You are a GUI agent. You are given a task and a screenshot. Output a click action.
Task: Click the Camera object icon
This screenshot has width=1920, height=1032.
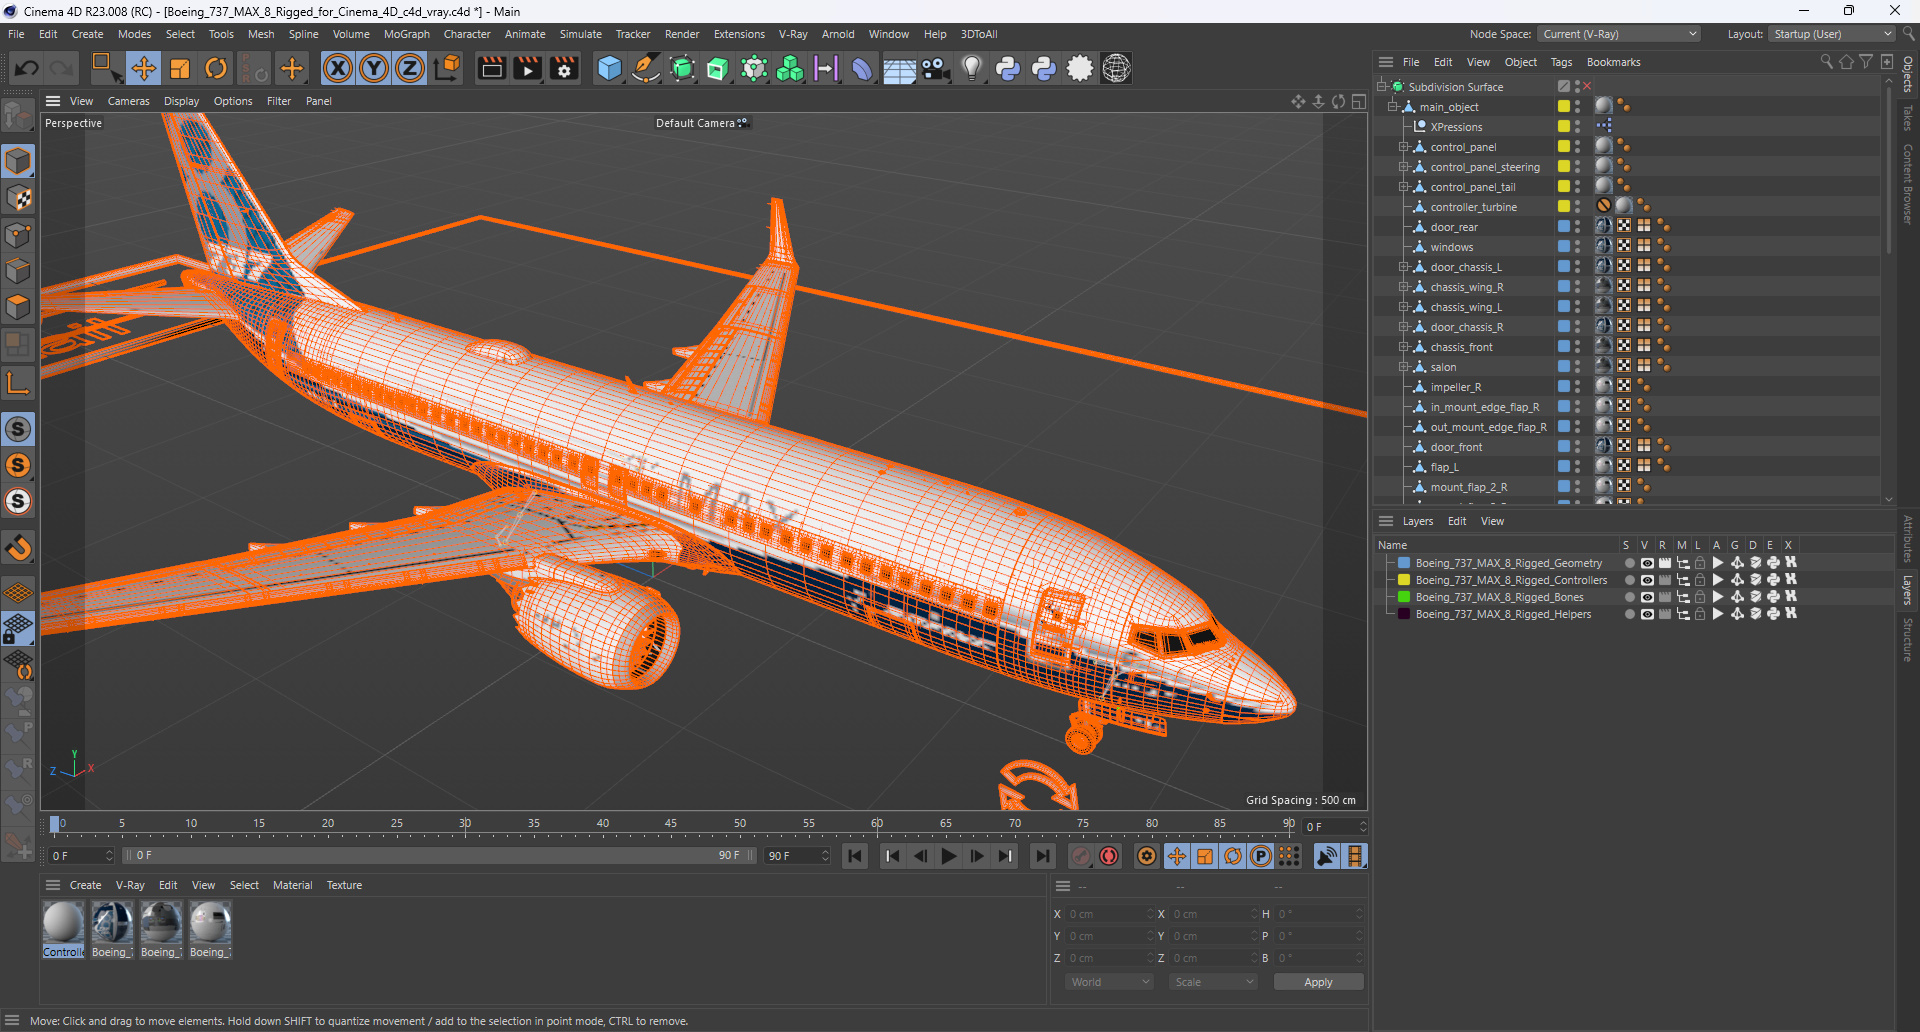point(935,68)
